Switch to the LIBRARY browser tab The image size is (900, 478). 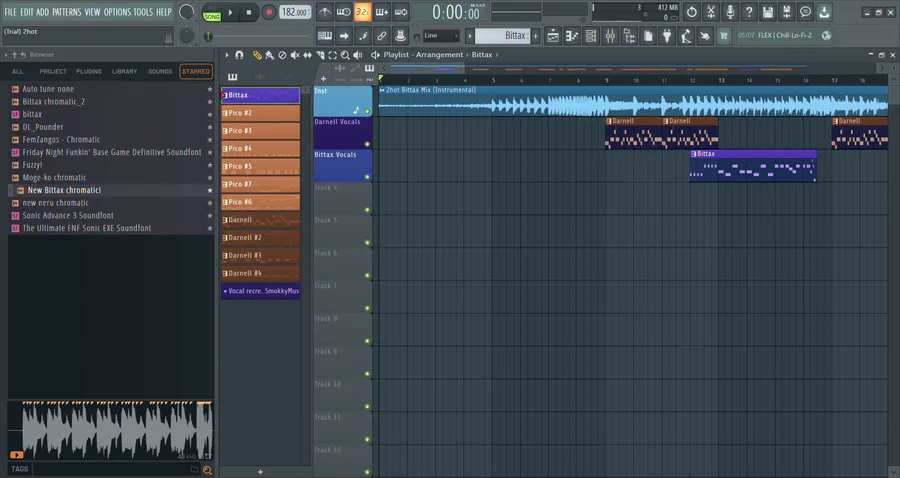pyautogui.click(x=125, y=72)
